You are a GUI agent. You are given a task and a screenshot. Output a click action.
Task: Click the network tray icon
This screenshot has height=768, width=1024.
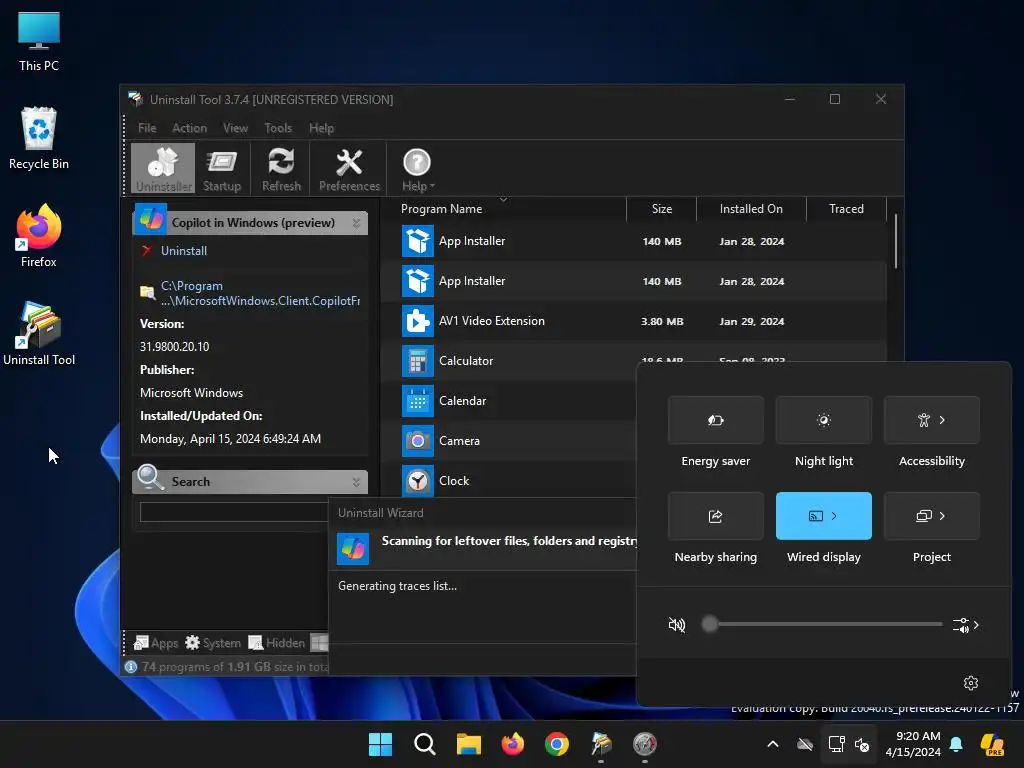coord(836,744)
